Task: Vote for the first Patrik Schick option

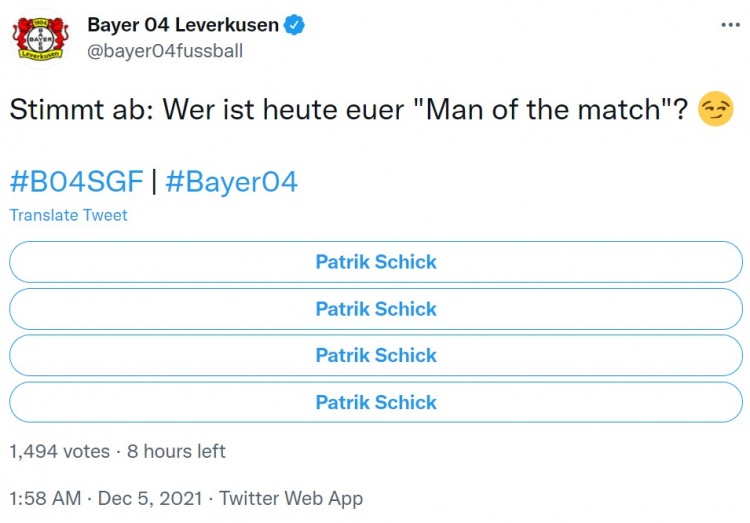Action: tap(376, 262)
